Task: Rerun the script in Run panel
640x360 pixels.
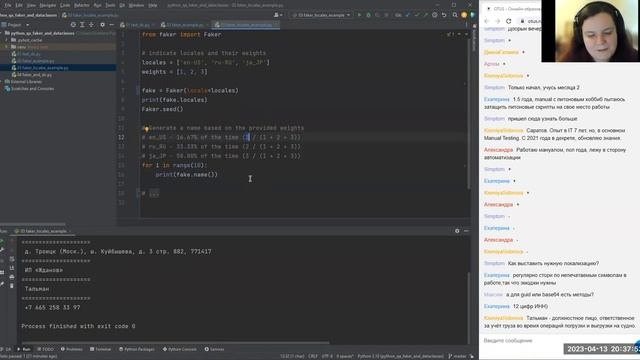Action: [2, 241]
